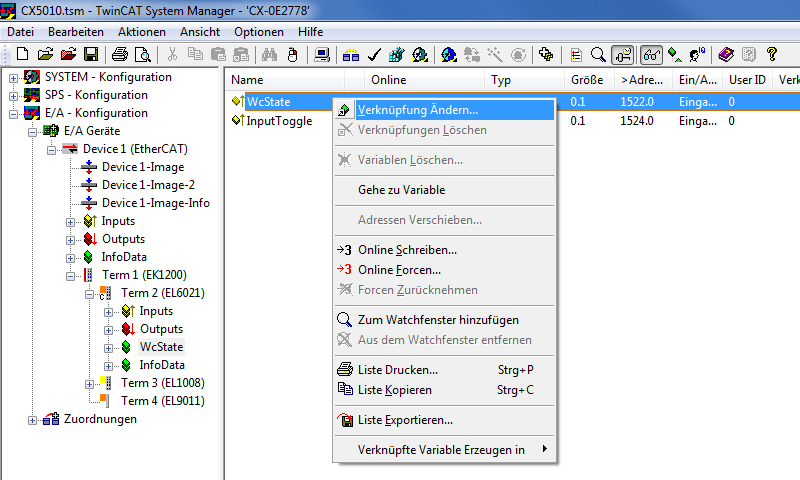
Task: Click the scissors Cut toolbar icon
Action: pyautogui.click(x=172, y=54)
